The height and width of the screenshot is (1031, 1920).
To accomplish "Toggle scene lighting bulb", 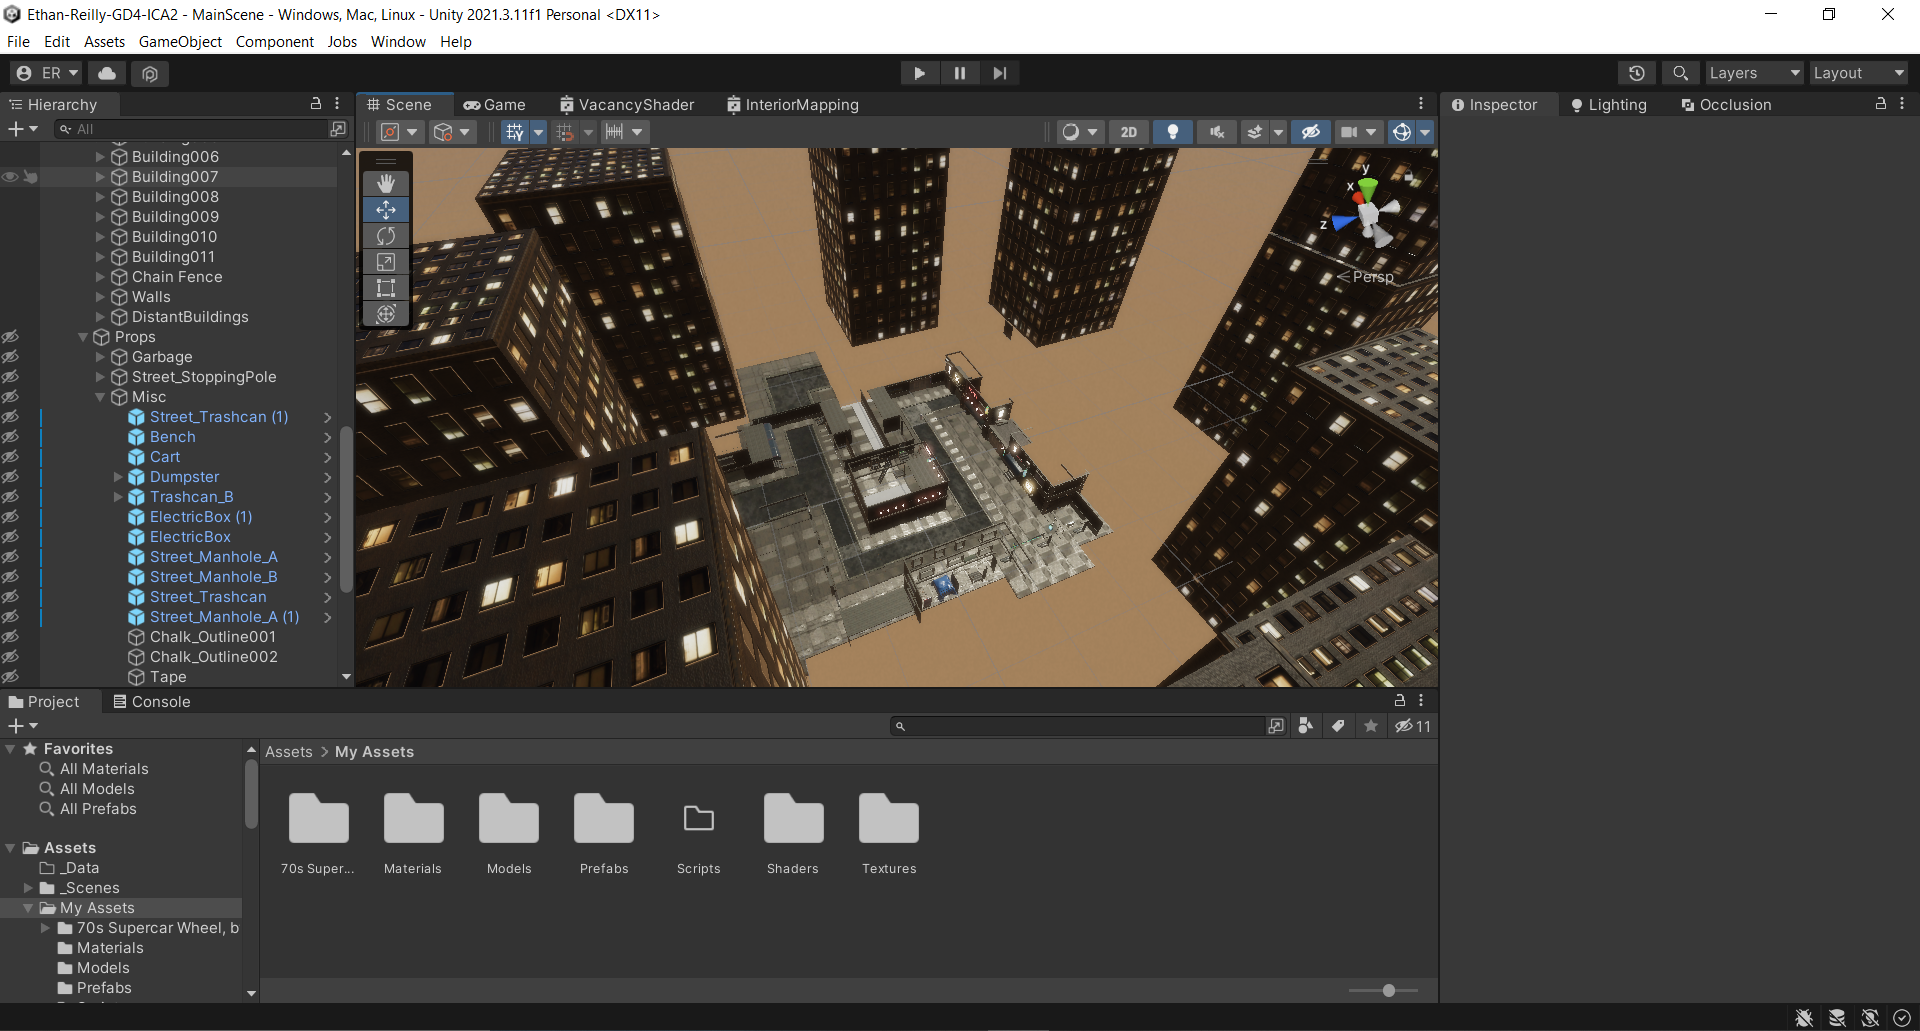I will point(1173,132).
